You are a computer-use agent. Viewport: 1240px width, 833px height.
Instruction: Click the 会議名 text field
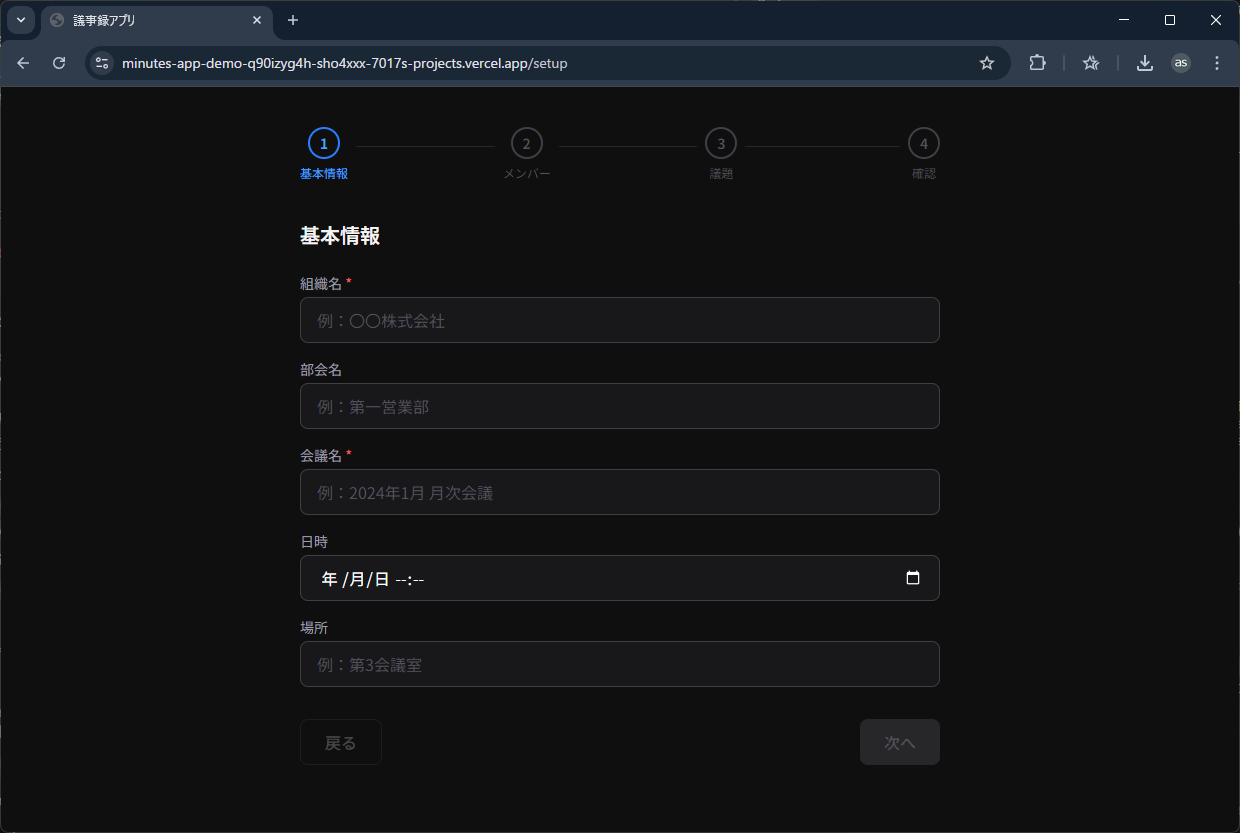click(x=619, y=492)
